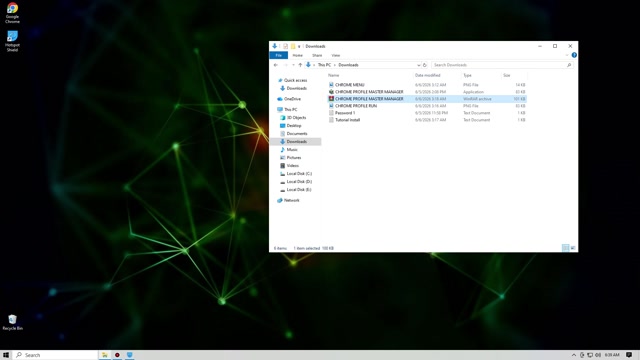Viewport: 640px width, 360px height.
Task: Open Videos folder in sidebar
Action: (x=292, y=166)
